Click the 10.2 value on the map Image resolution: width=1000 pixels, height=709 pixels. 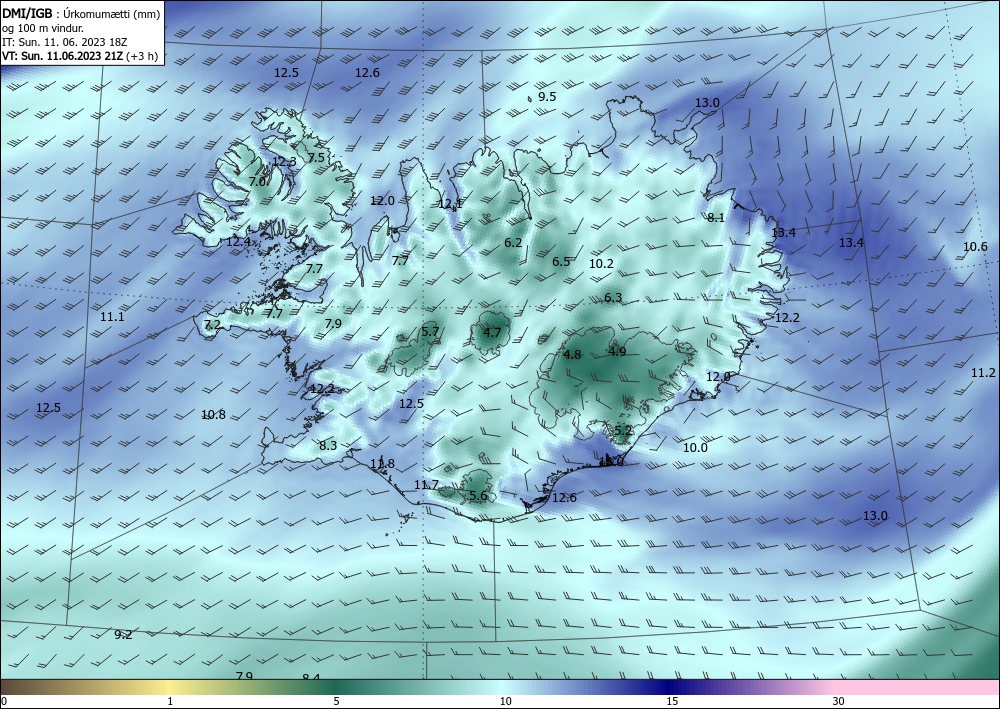click(x=601, y=263)
